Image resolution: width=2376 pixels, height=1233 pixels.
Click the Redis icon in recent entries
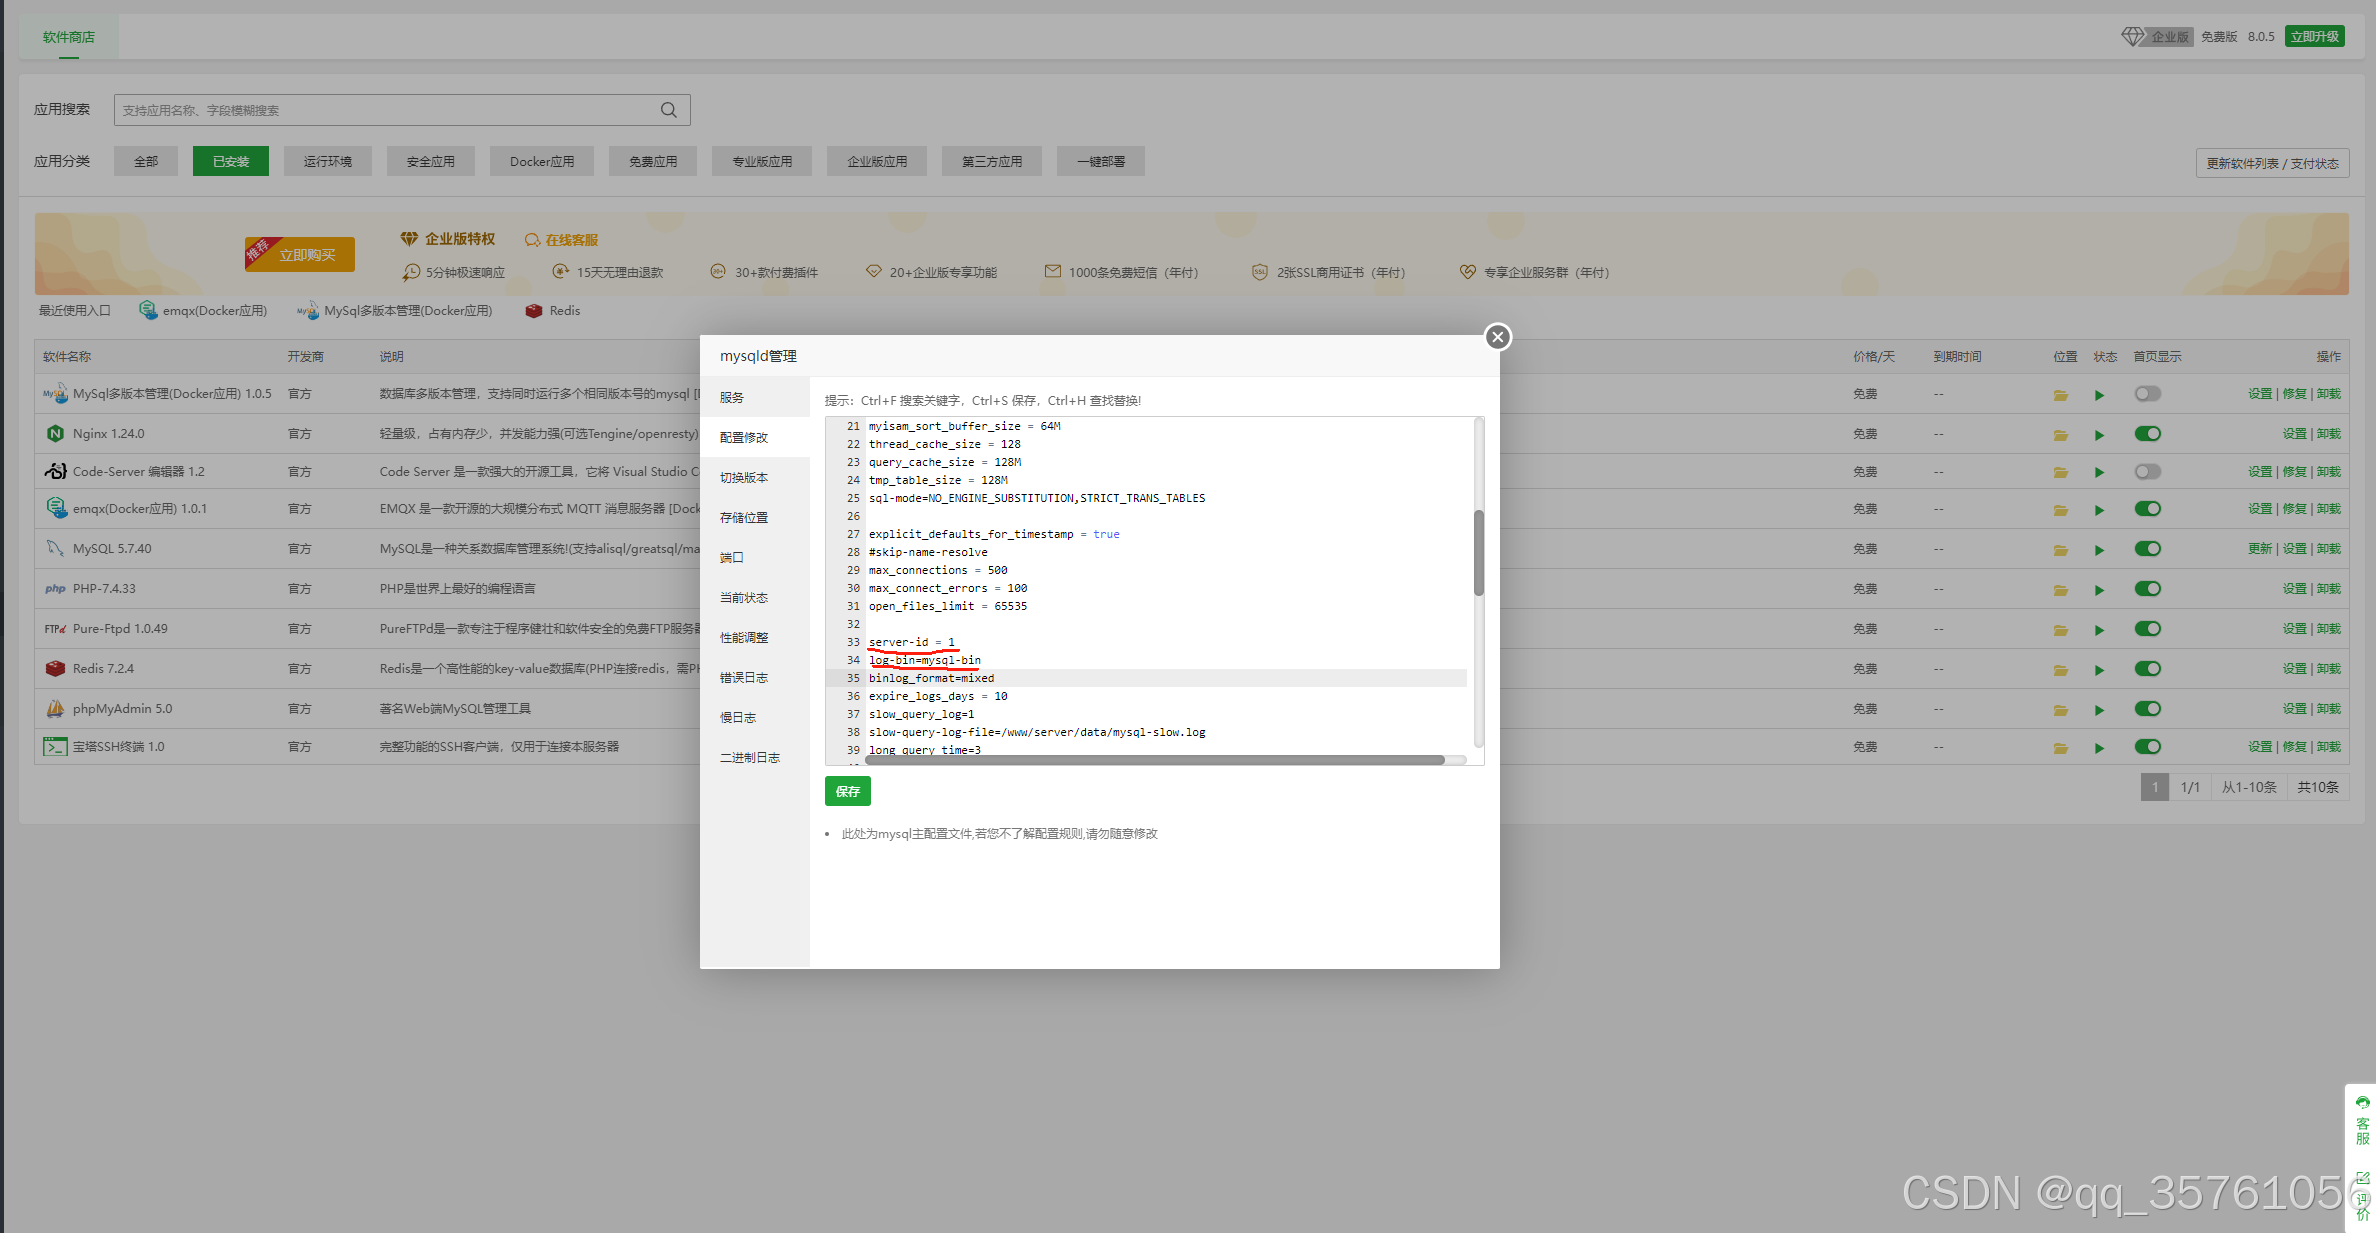coord(534,311)
